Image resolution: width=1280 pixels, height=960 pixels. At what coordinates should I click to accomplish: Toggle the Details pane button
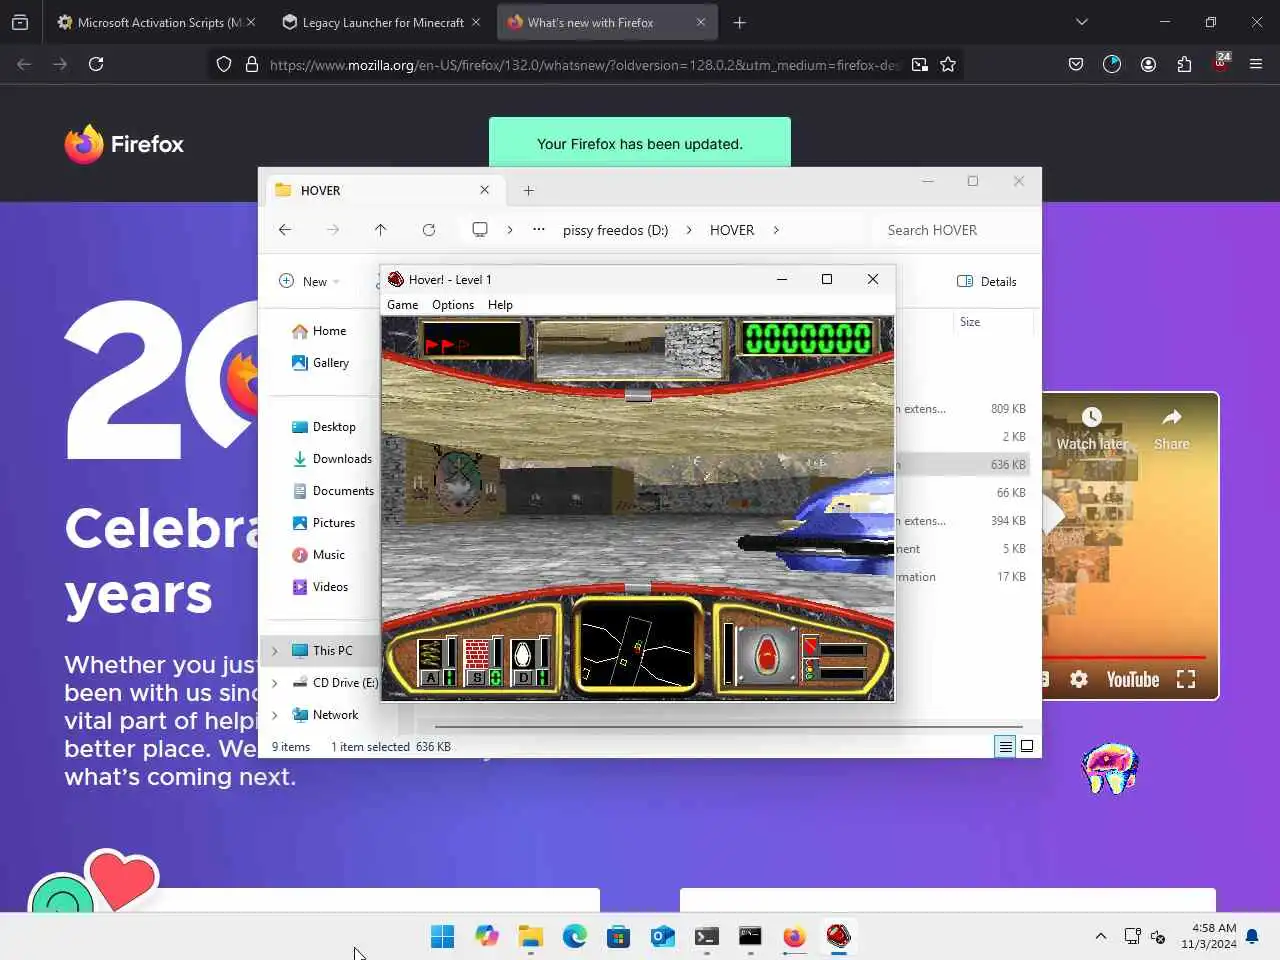point(986,281)
